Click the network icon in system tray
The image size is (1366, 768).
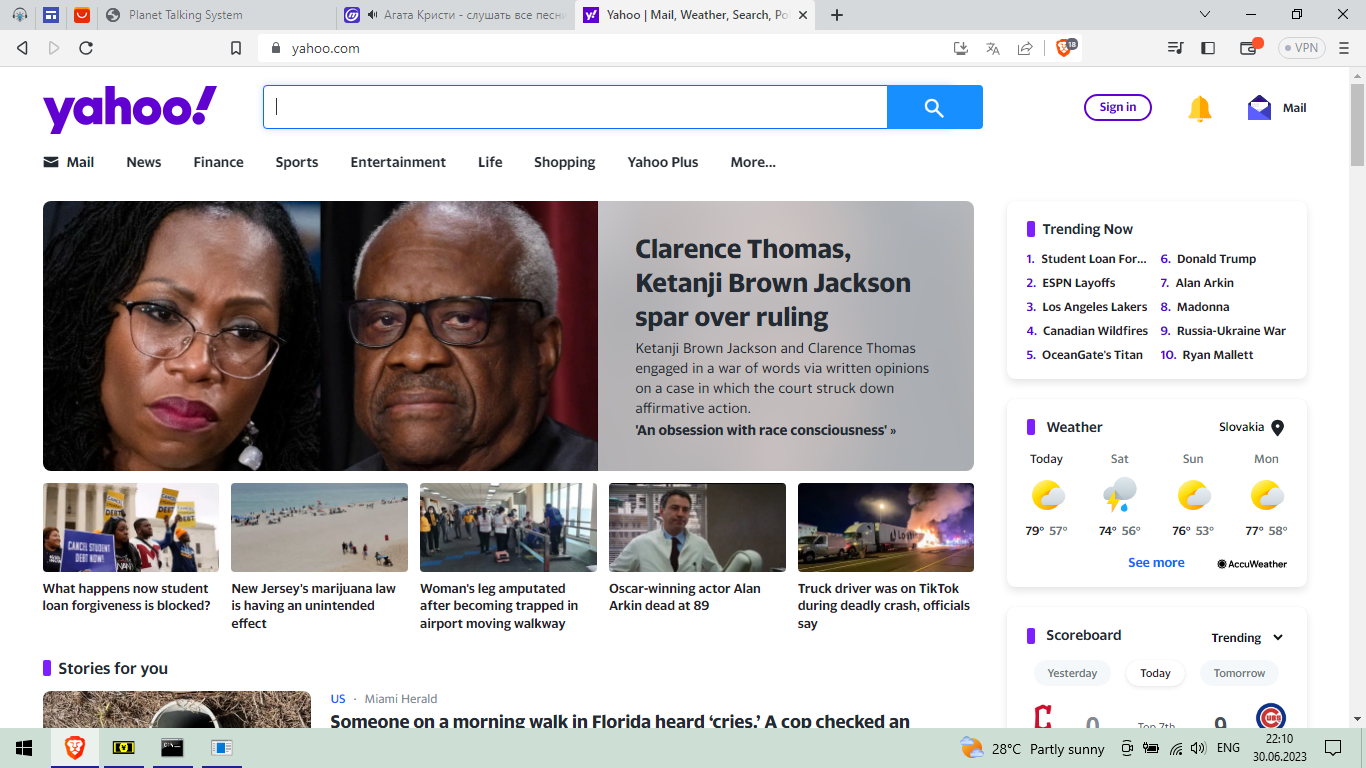click(x=1175, y=748)
